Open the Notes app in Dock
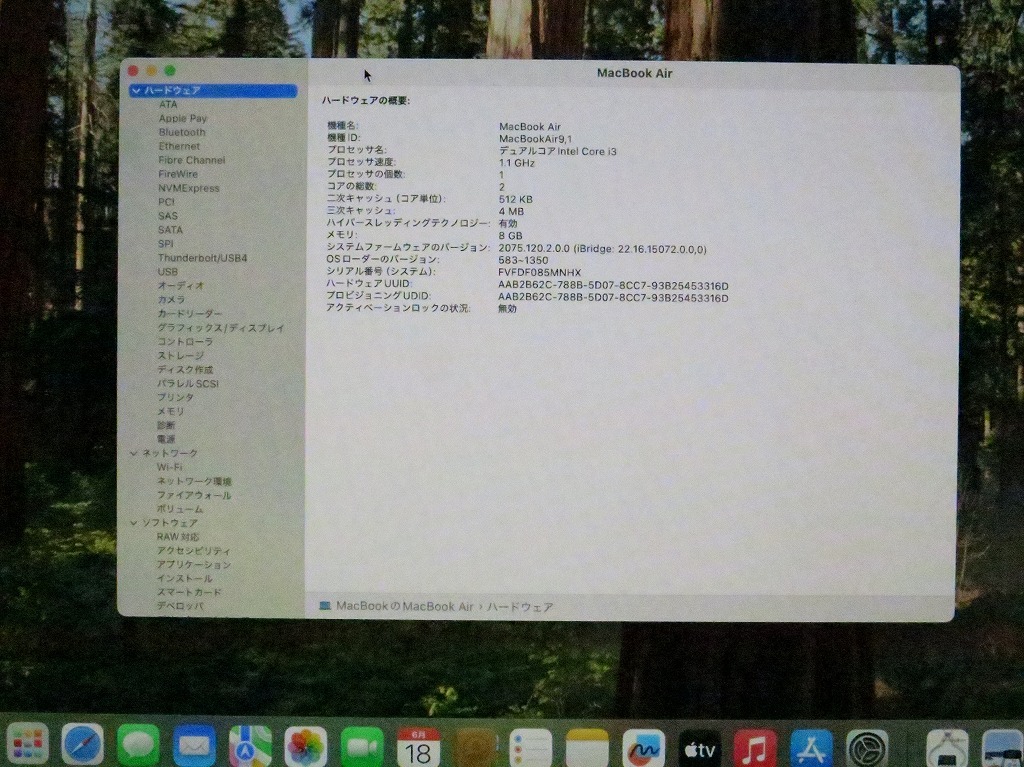The image size is (1024, 767). (586, 746)
